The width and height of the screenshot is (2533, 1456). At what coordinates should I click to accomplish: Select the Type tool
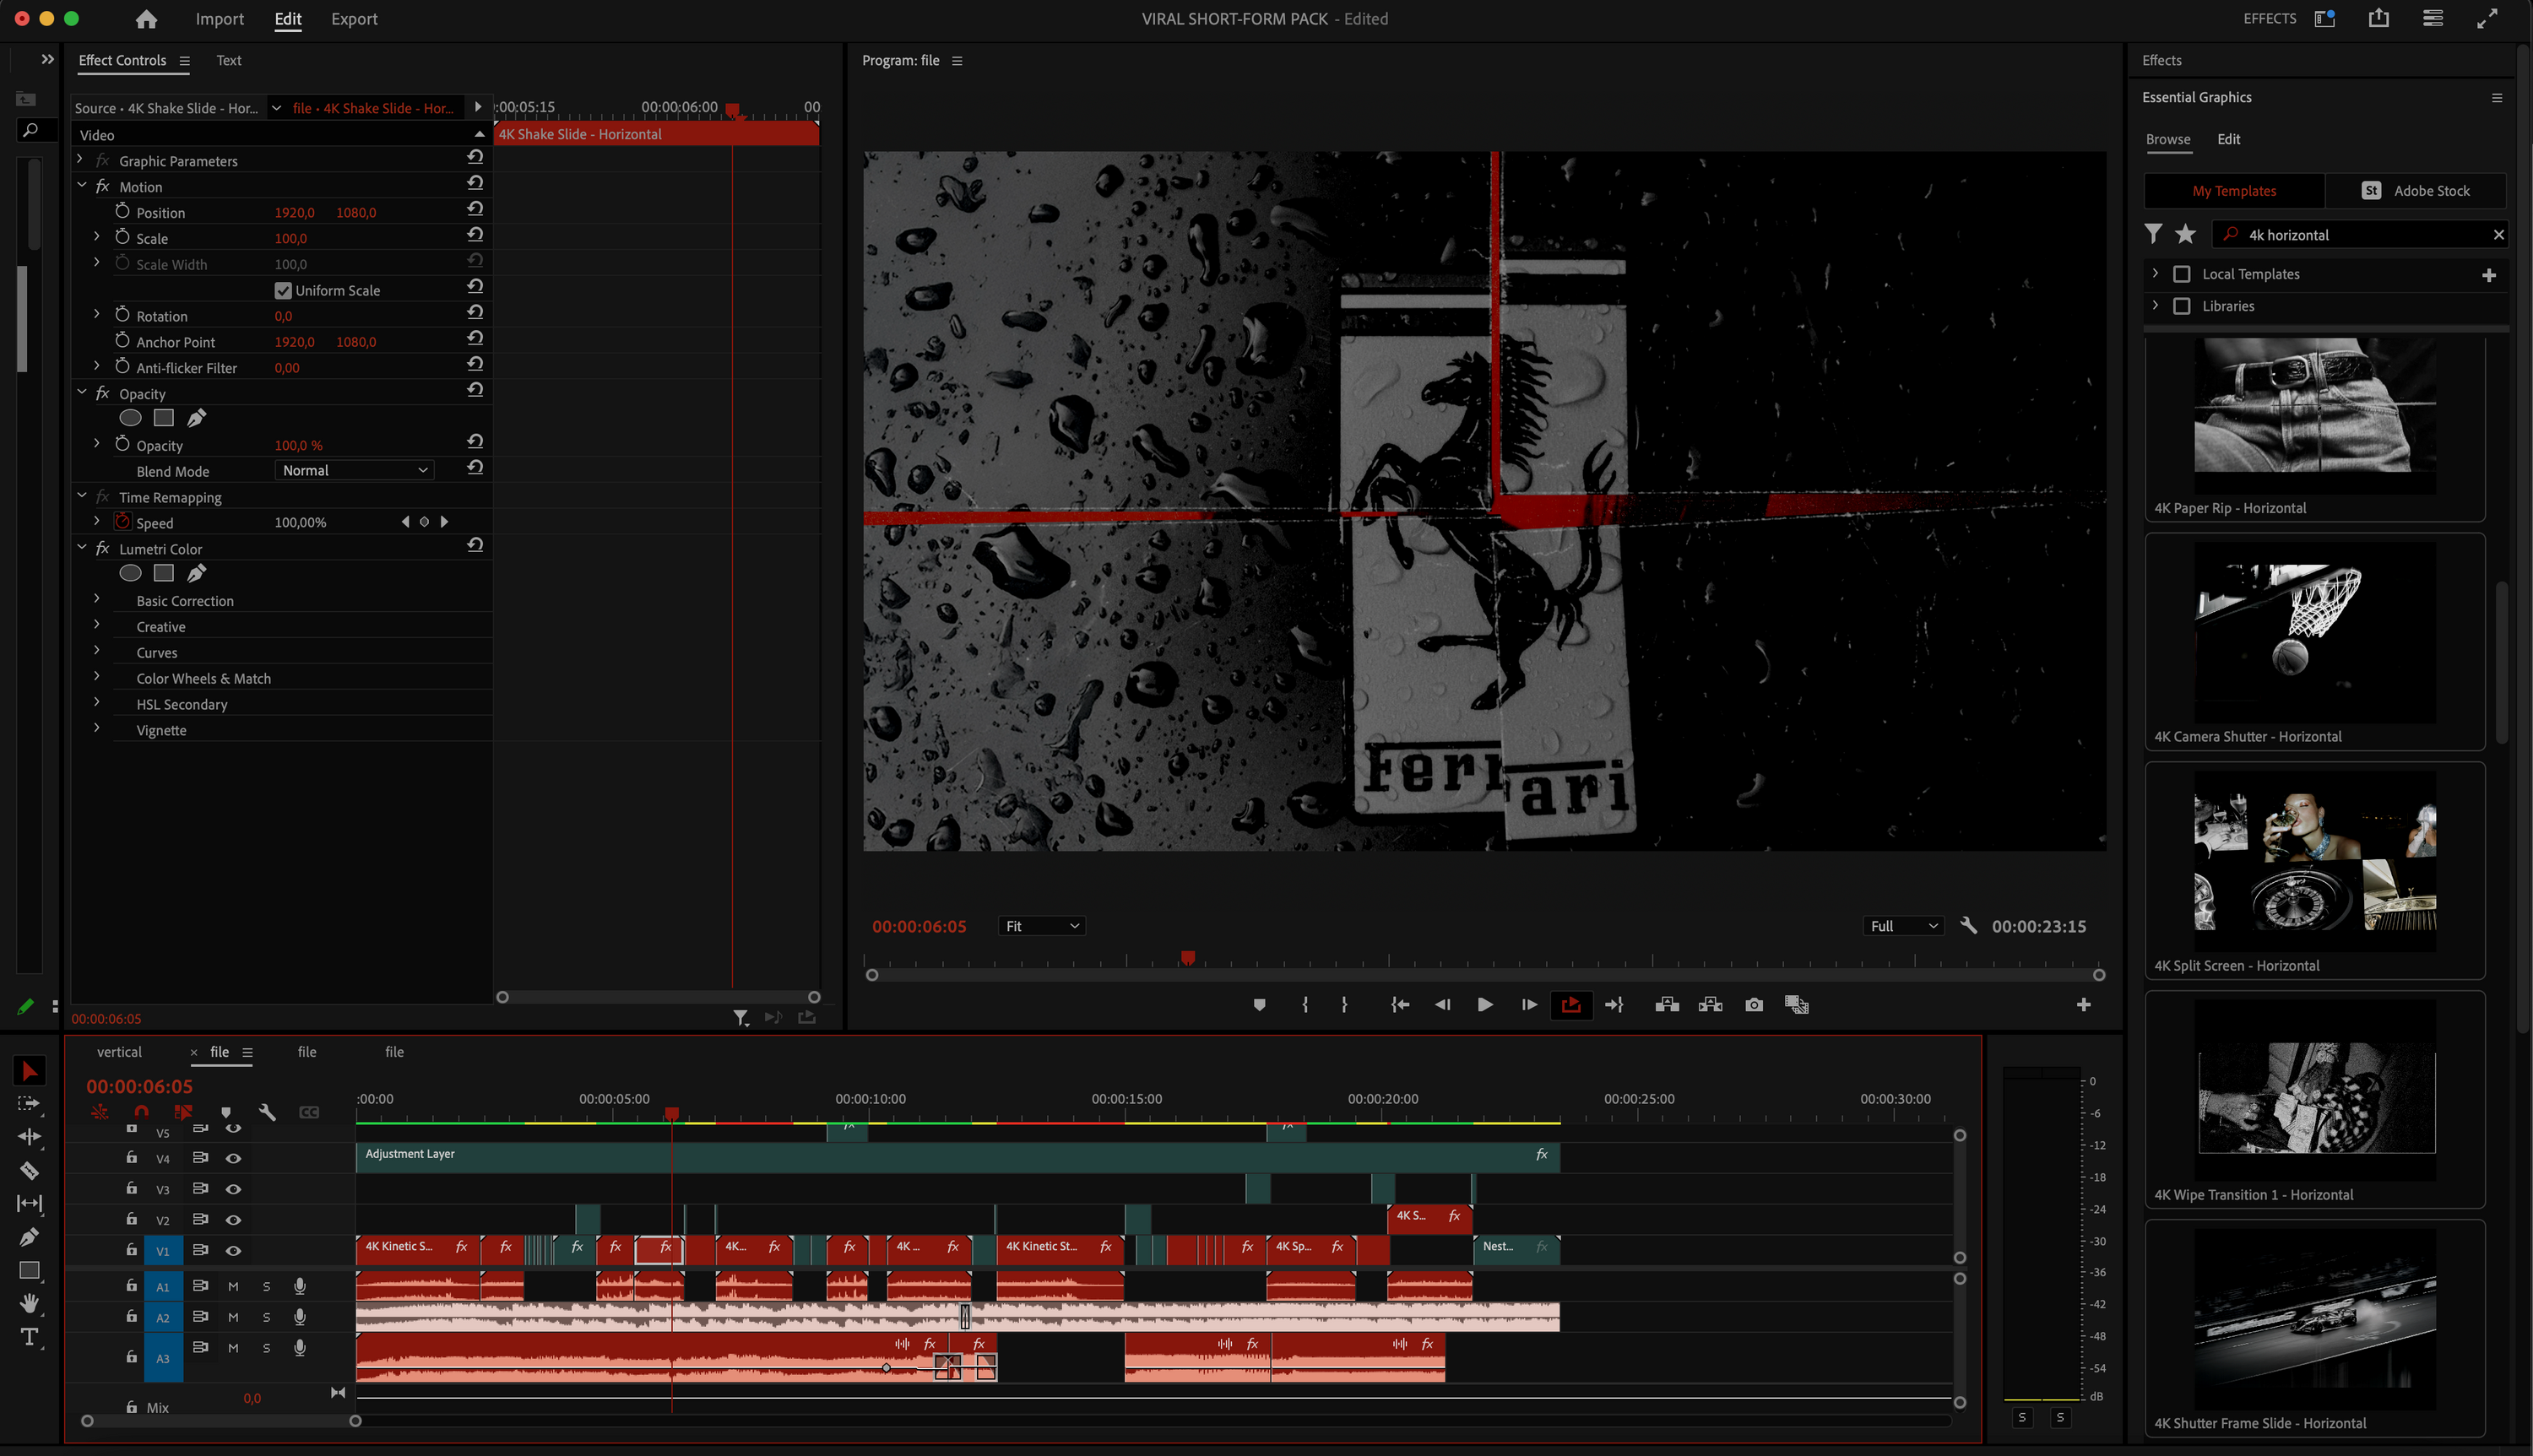(x=29, y=1337)
